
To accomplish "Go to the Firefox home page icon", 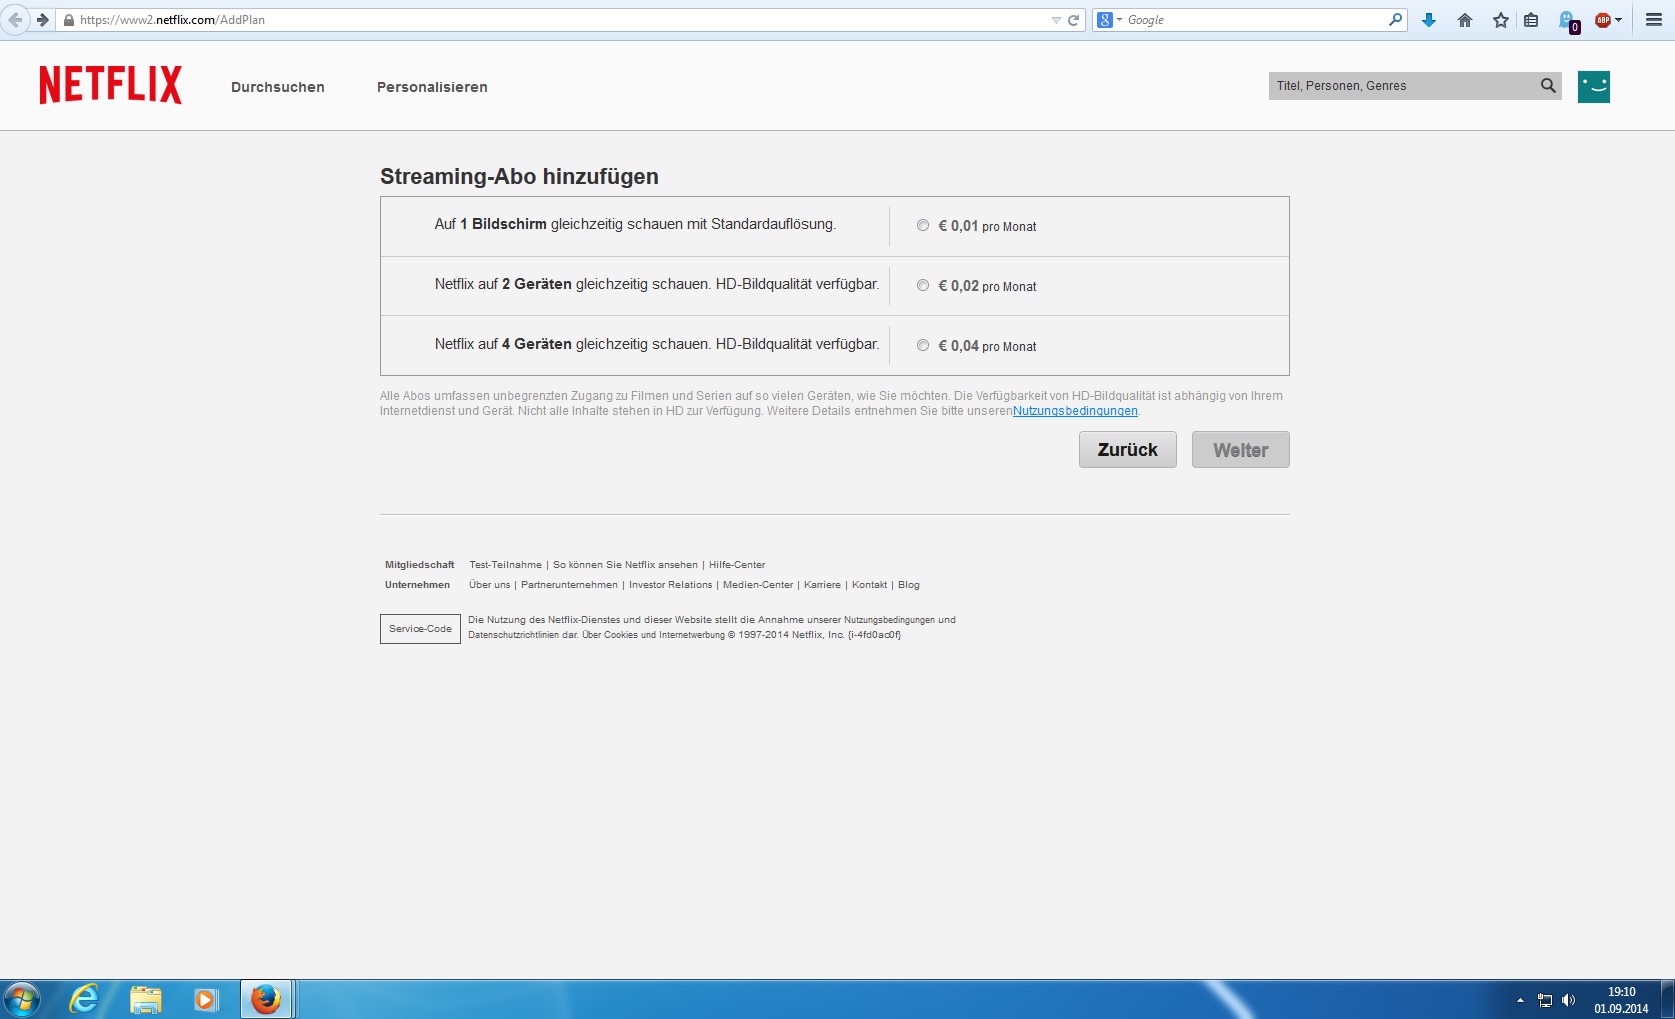I will 1465,20.
